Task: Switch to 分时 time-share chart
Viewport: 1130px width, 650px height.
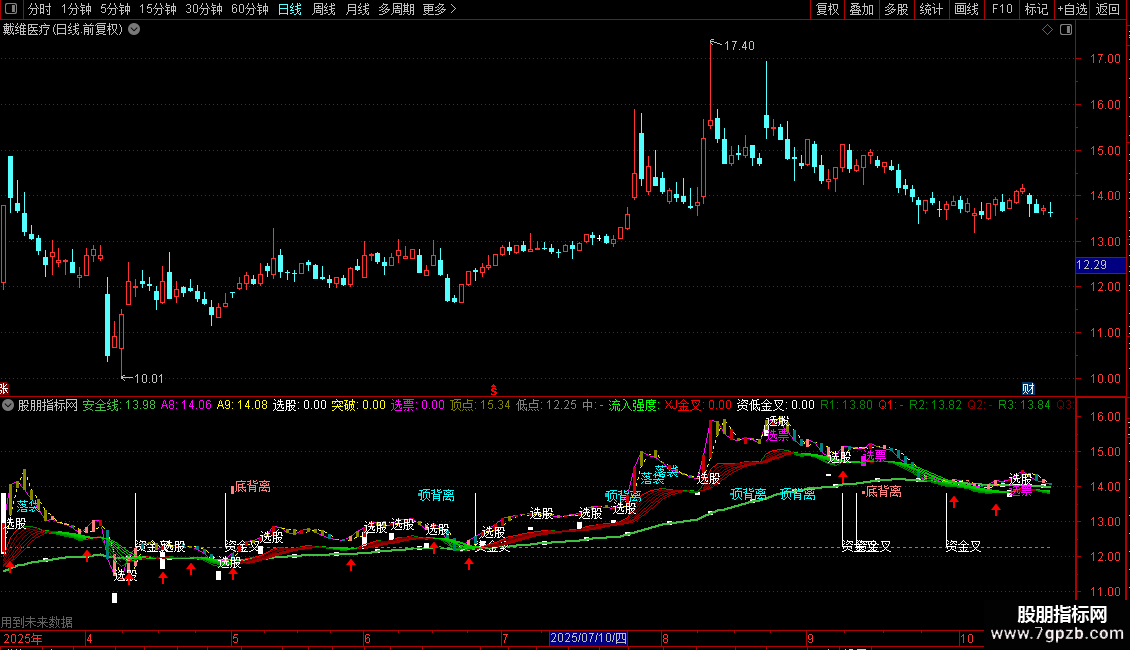Action: point(40,9)
